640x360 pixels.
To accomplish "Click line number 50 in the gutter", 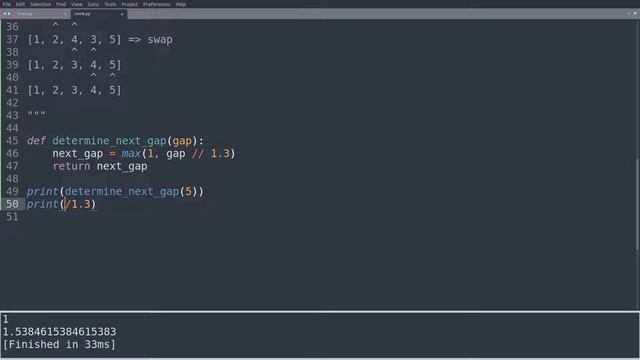I will coord(12,204).
